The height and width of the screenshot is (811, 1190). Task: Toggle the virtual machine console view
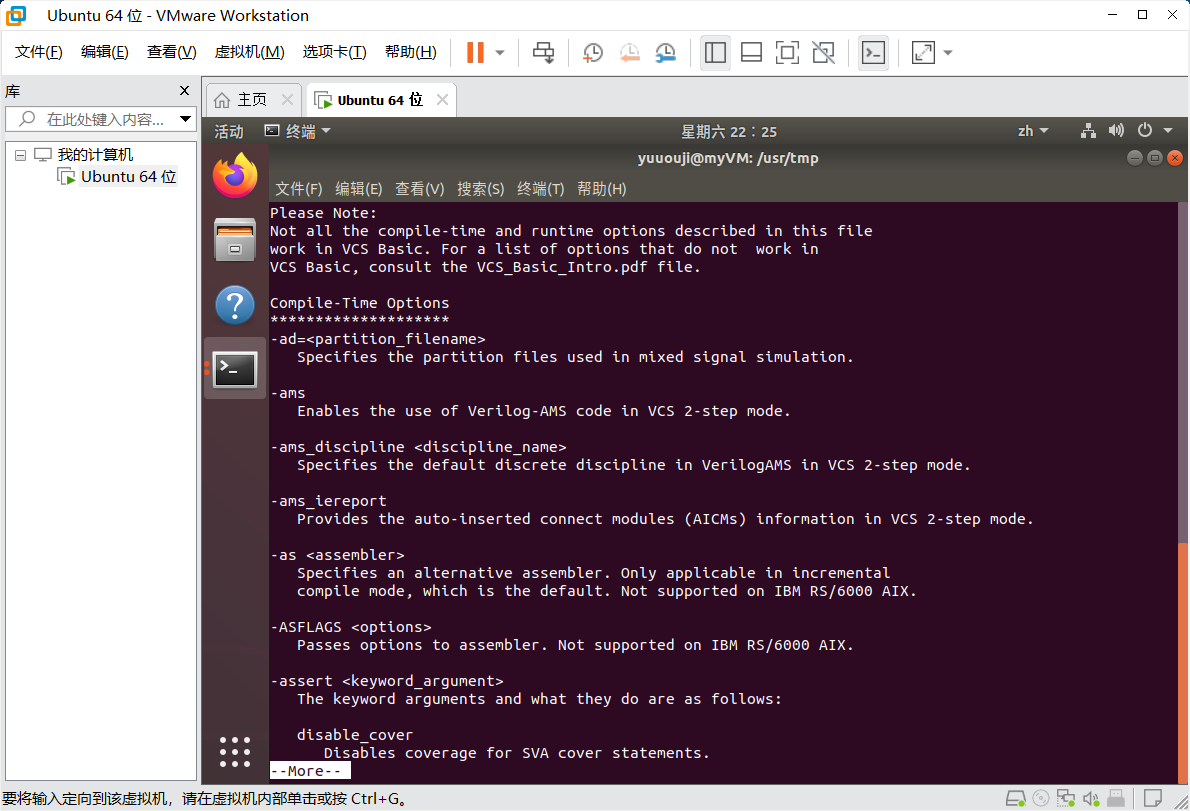[873, 52]
